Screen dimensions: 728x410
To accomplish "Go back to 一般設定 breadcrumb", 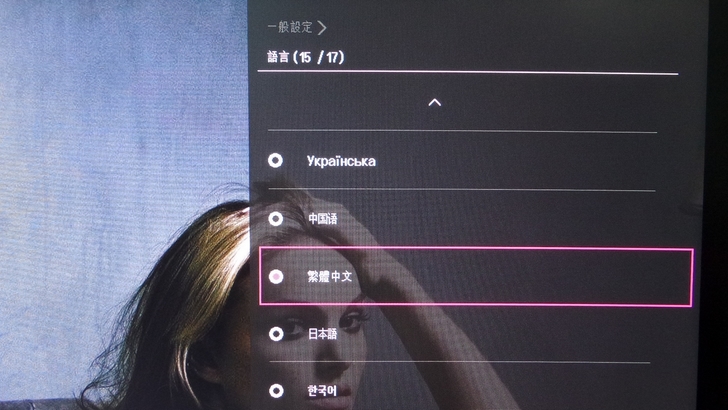I will 290,27.
